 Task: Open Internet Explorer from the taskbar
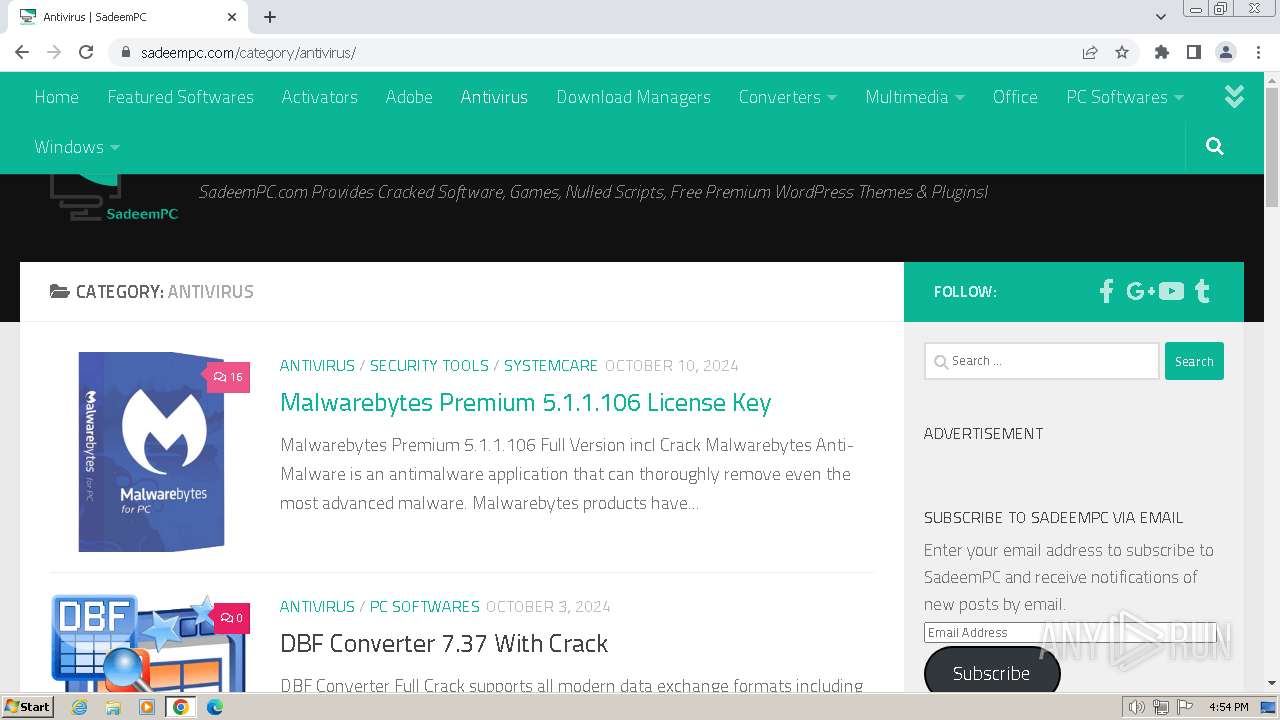tap(79, 707)
